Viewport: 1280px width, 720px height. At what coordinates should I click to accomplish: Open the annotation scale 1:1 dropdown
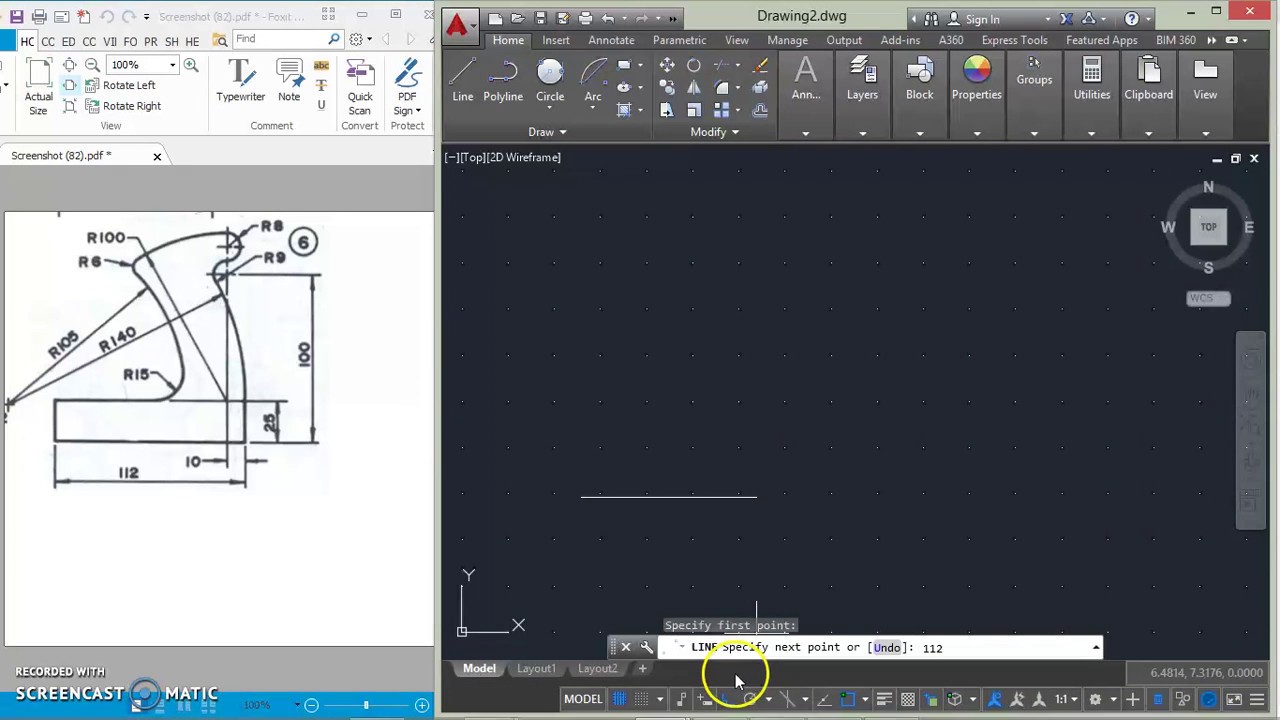(1067, 699)
